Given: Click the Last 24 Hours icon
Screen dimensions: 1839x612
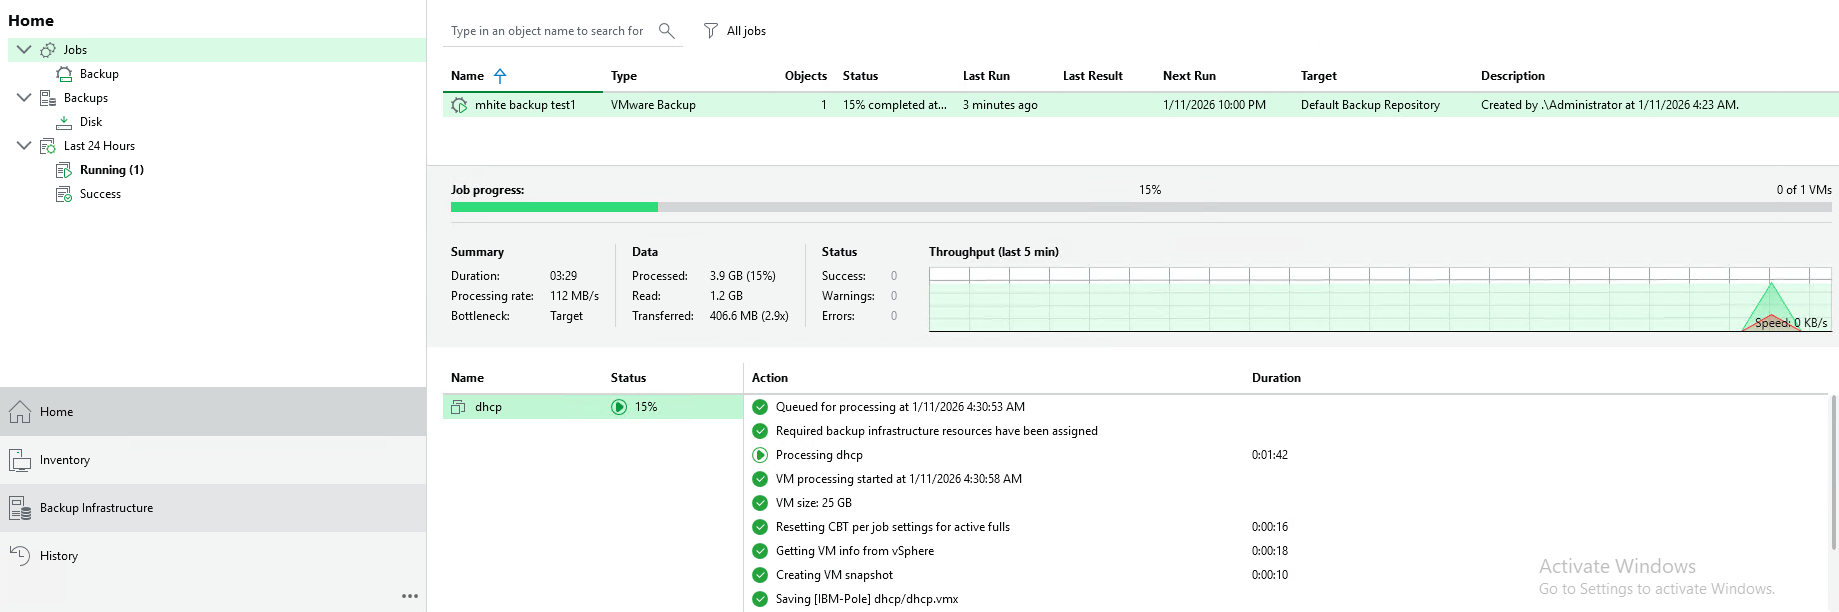Looking at the screenshot, I should [48, 146].
